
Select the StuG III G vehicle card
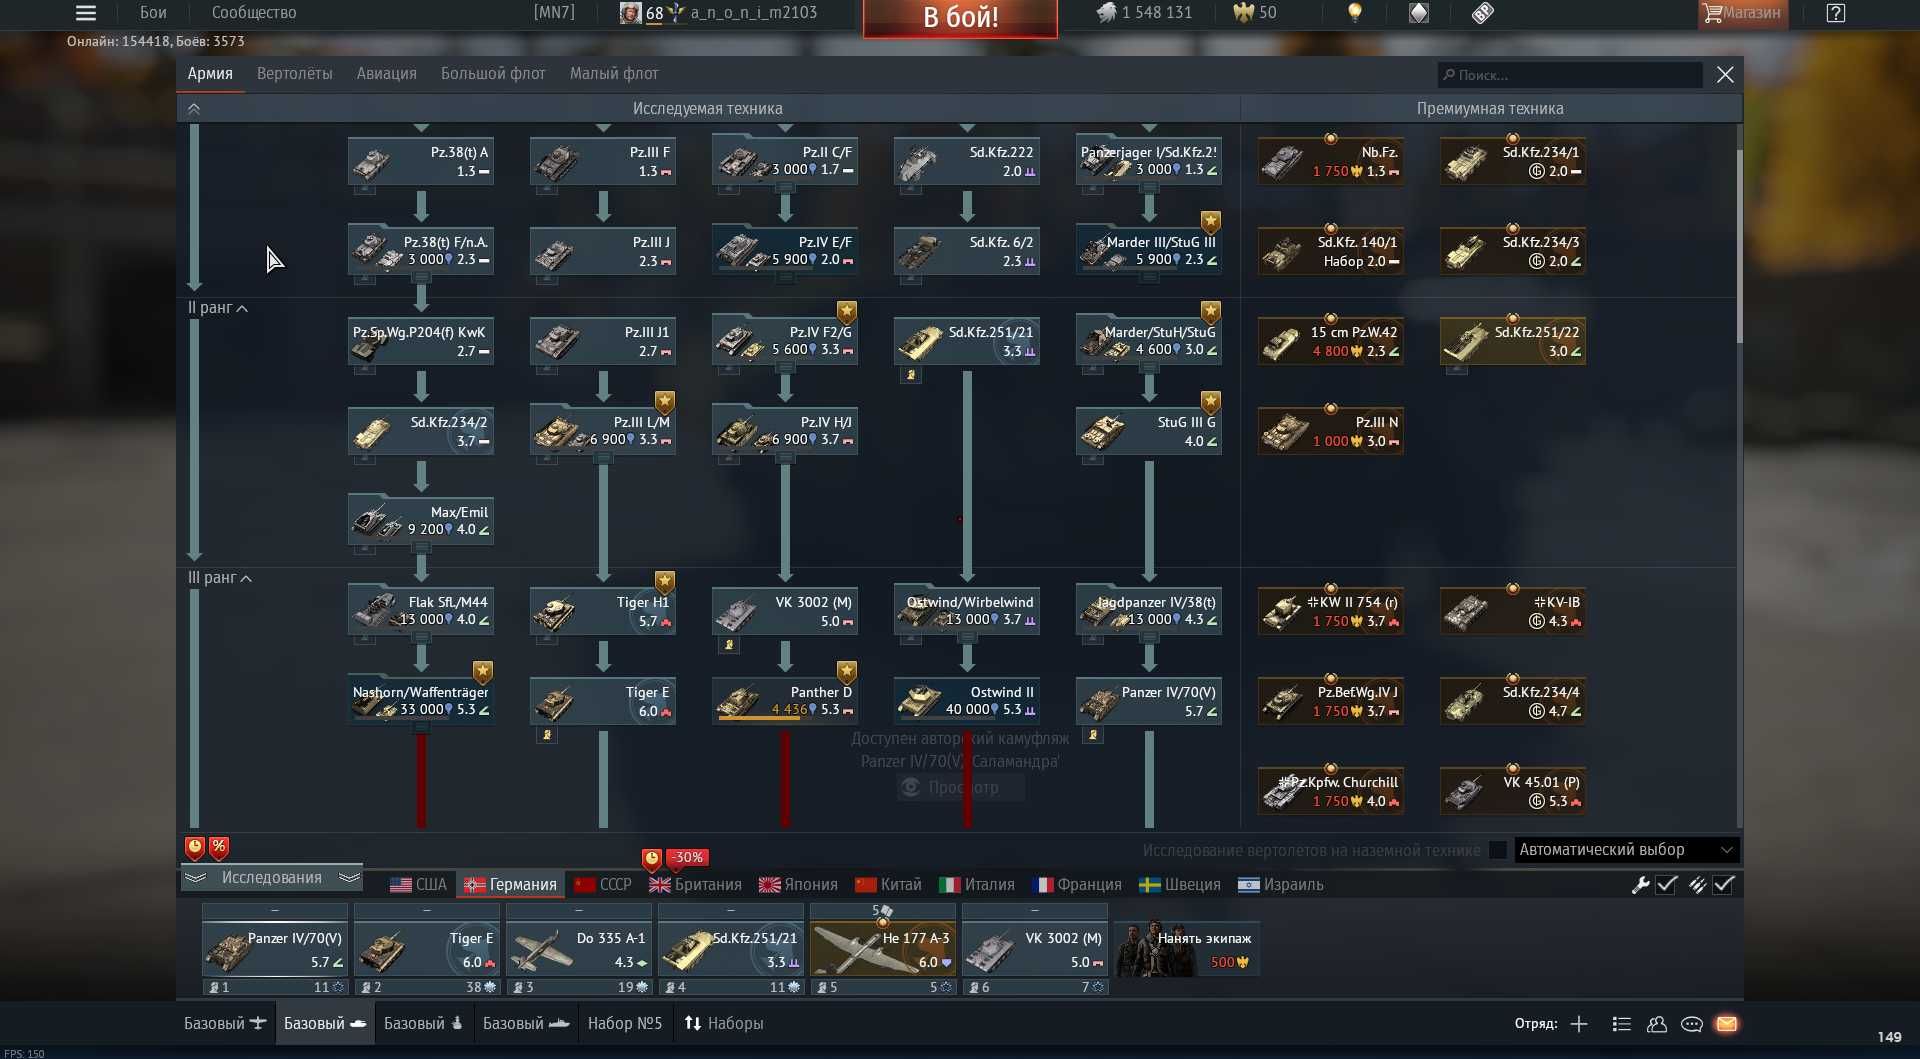click(x=1149, y=431)
